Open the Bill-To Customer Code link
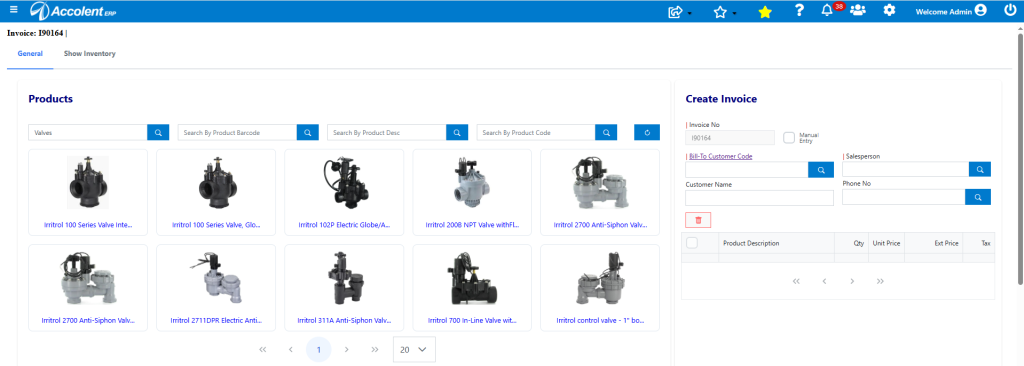The width and height of the screenshot is (1024, 366). 720,156
